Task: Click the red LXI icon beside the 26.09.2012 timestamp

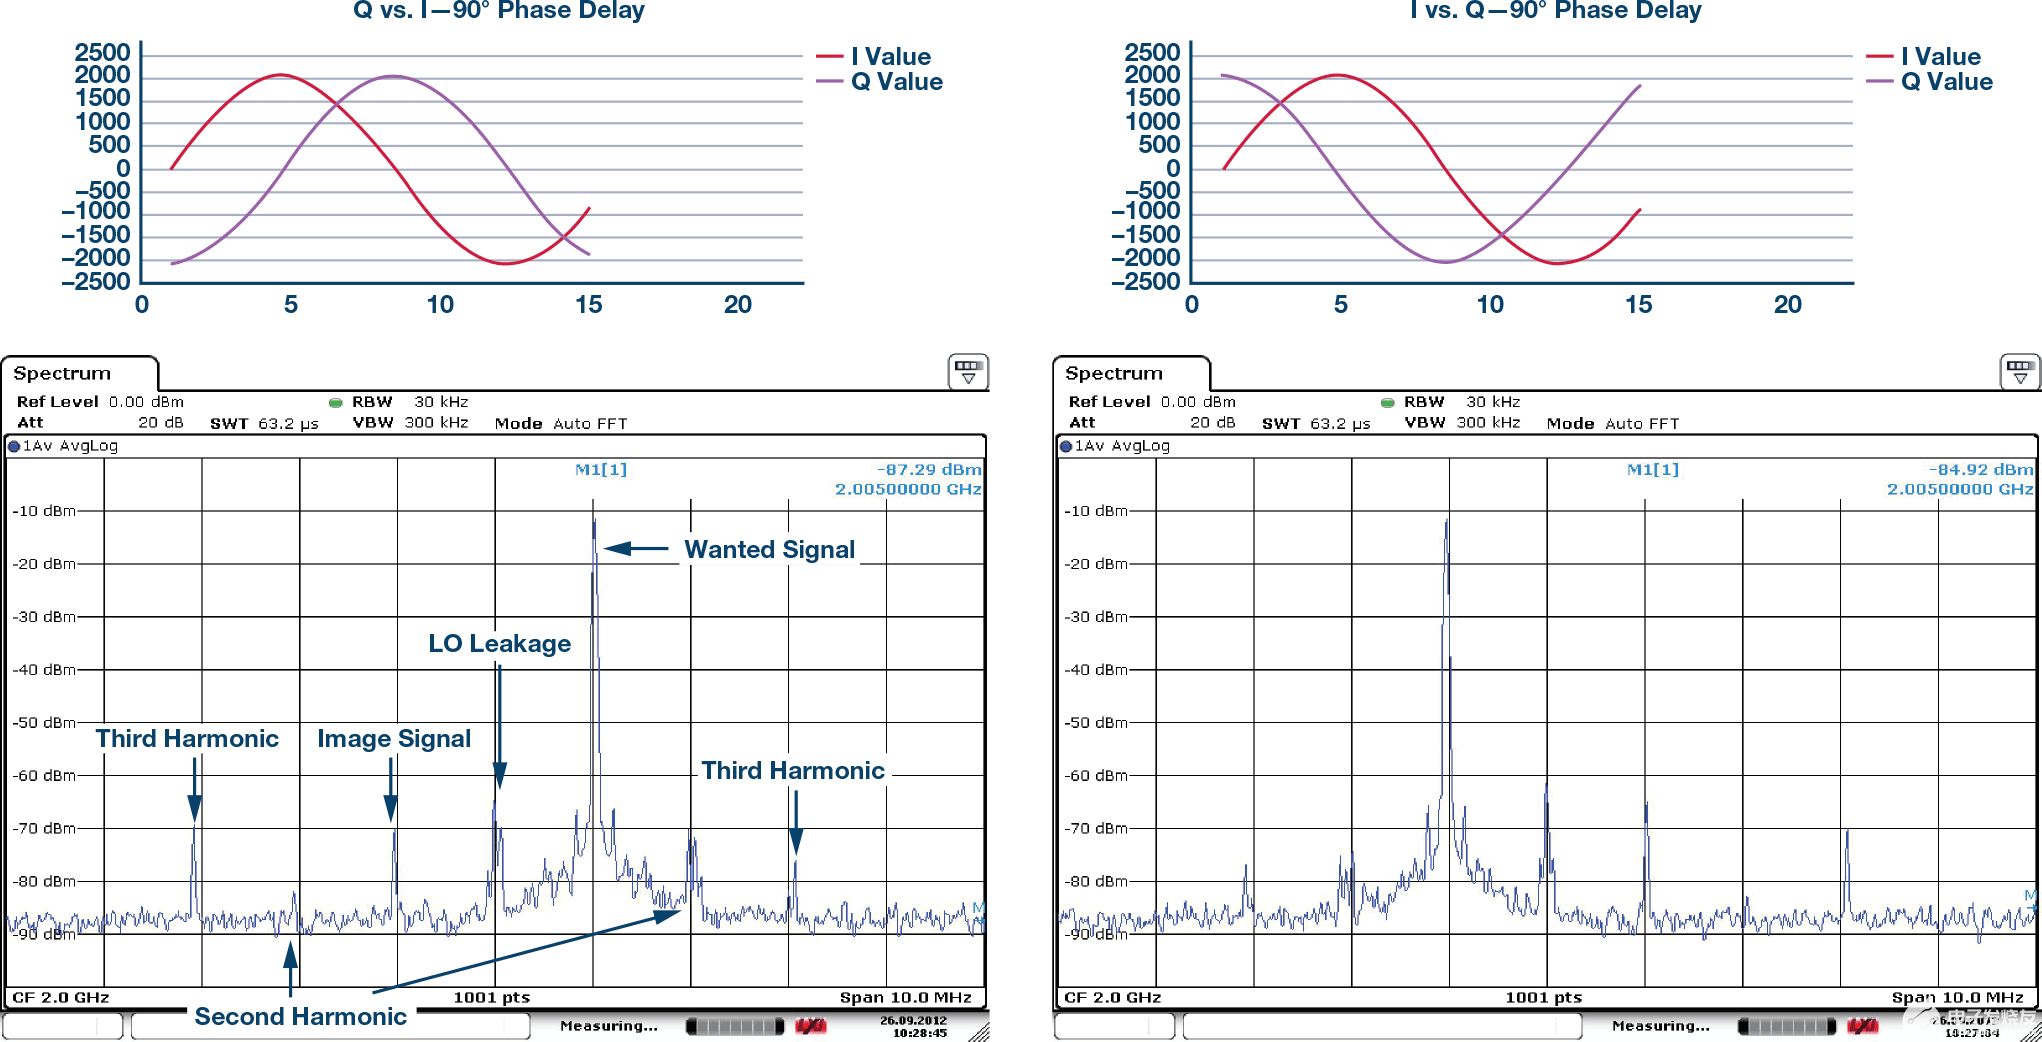Action: click(x=811, y=1026)
